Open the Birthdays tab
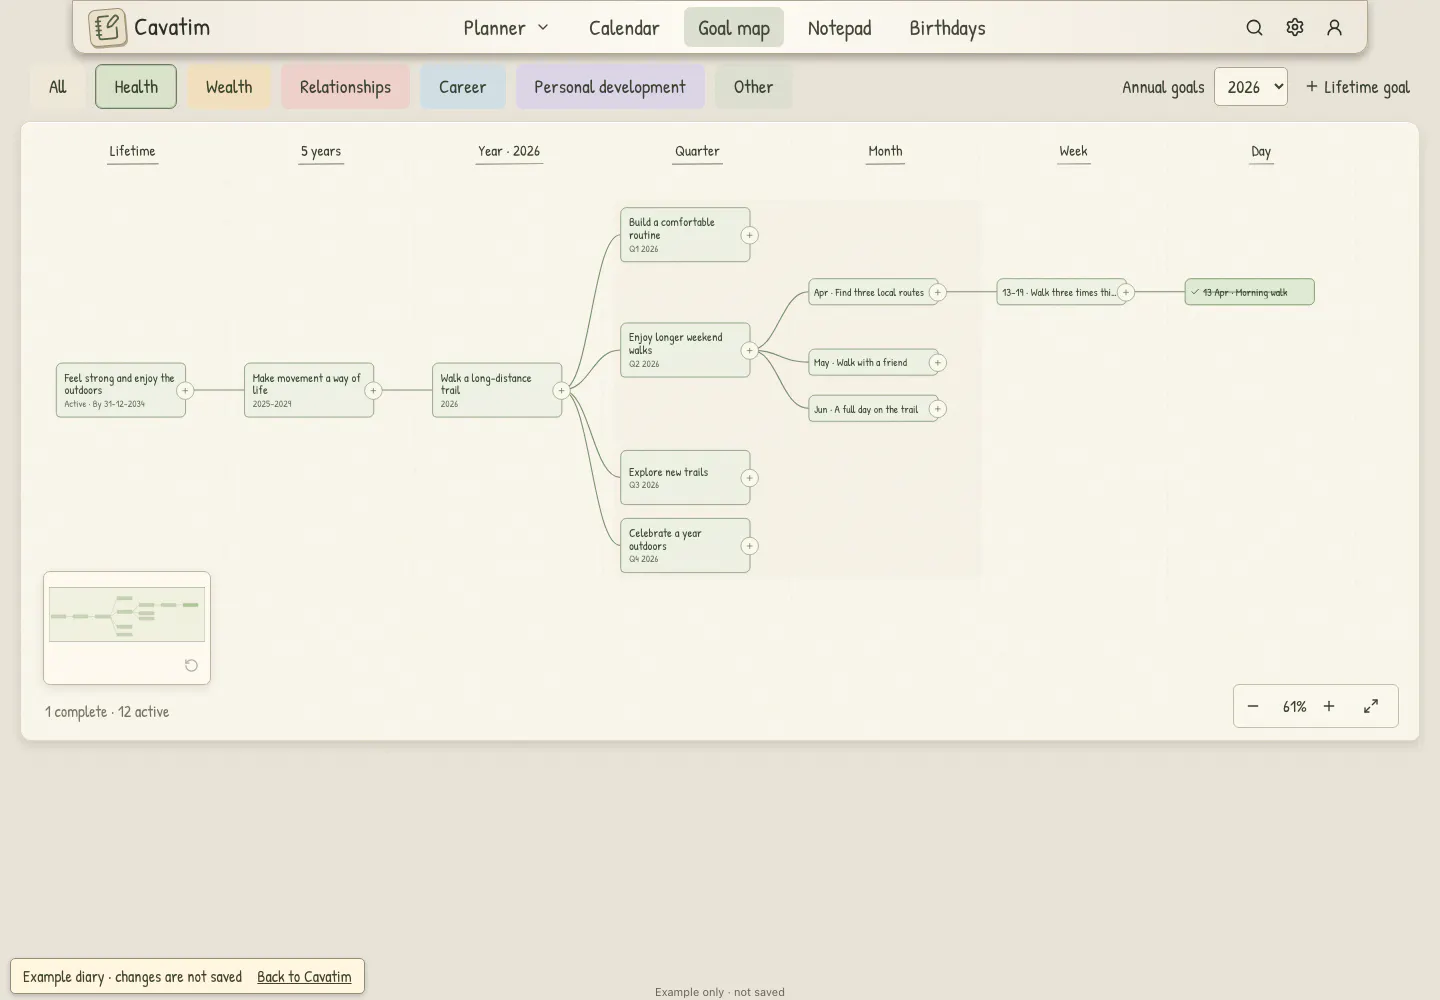1440x1000 pixels. 947,28
